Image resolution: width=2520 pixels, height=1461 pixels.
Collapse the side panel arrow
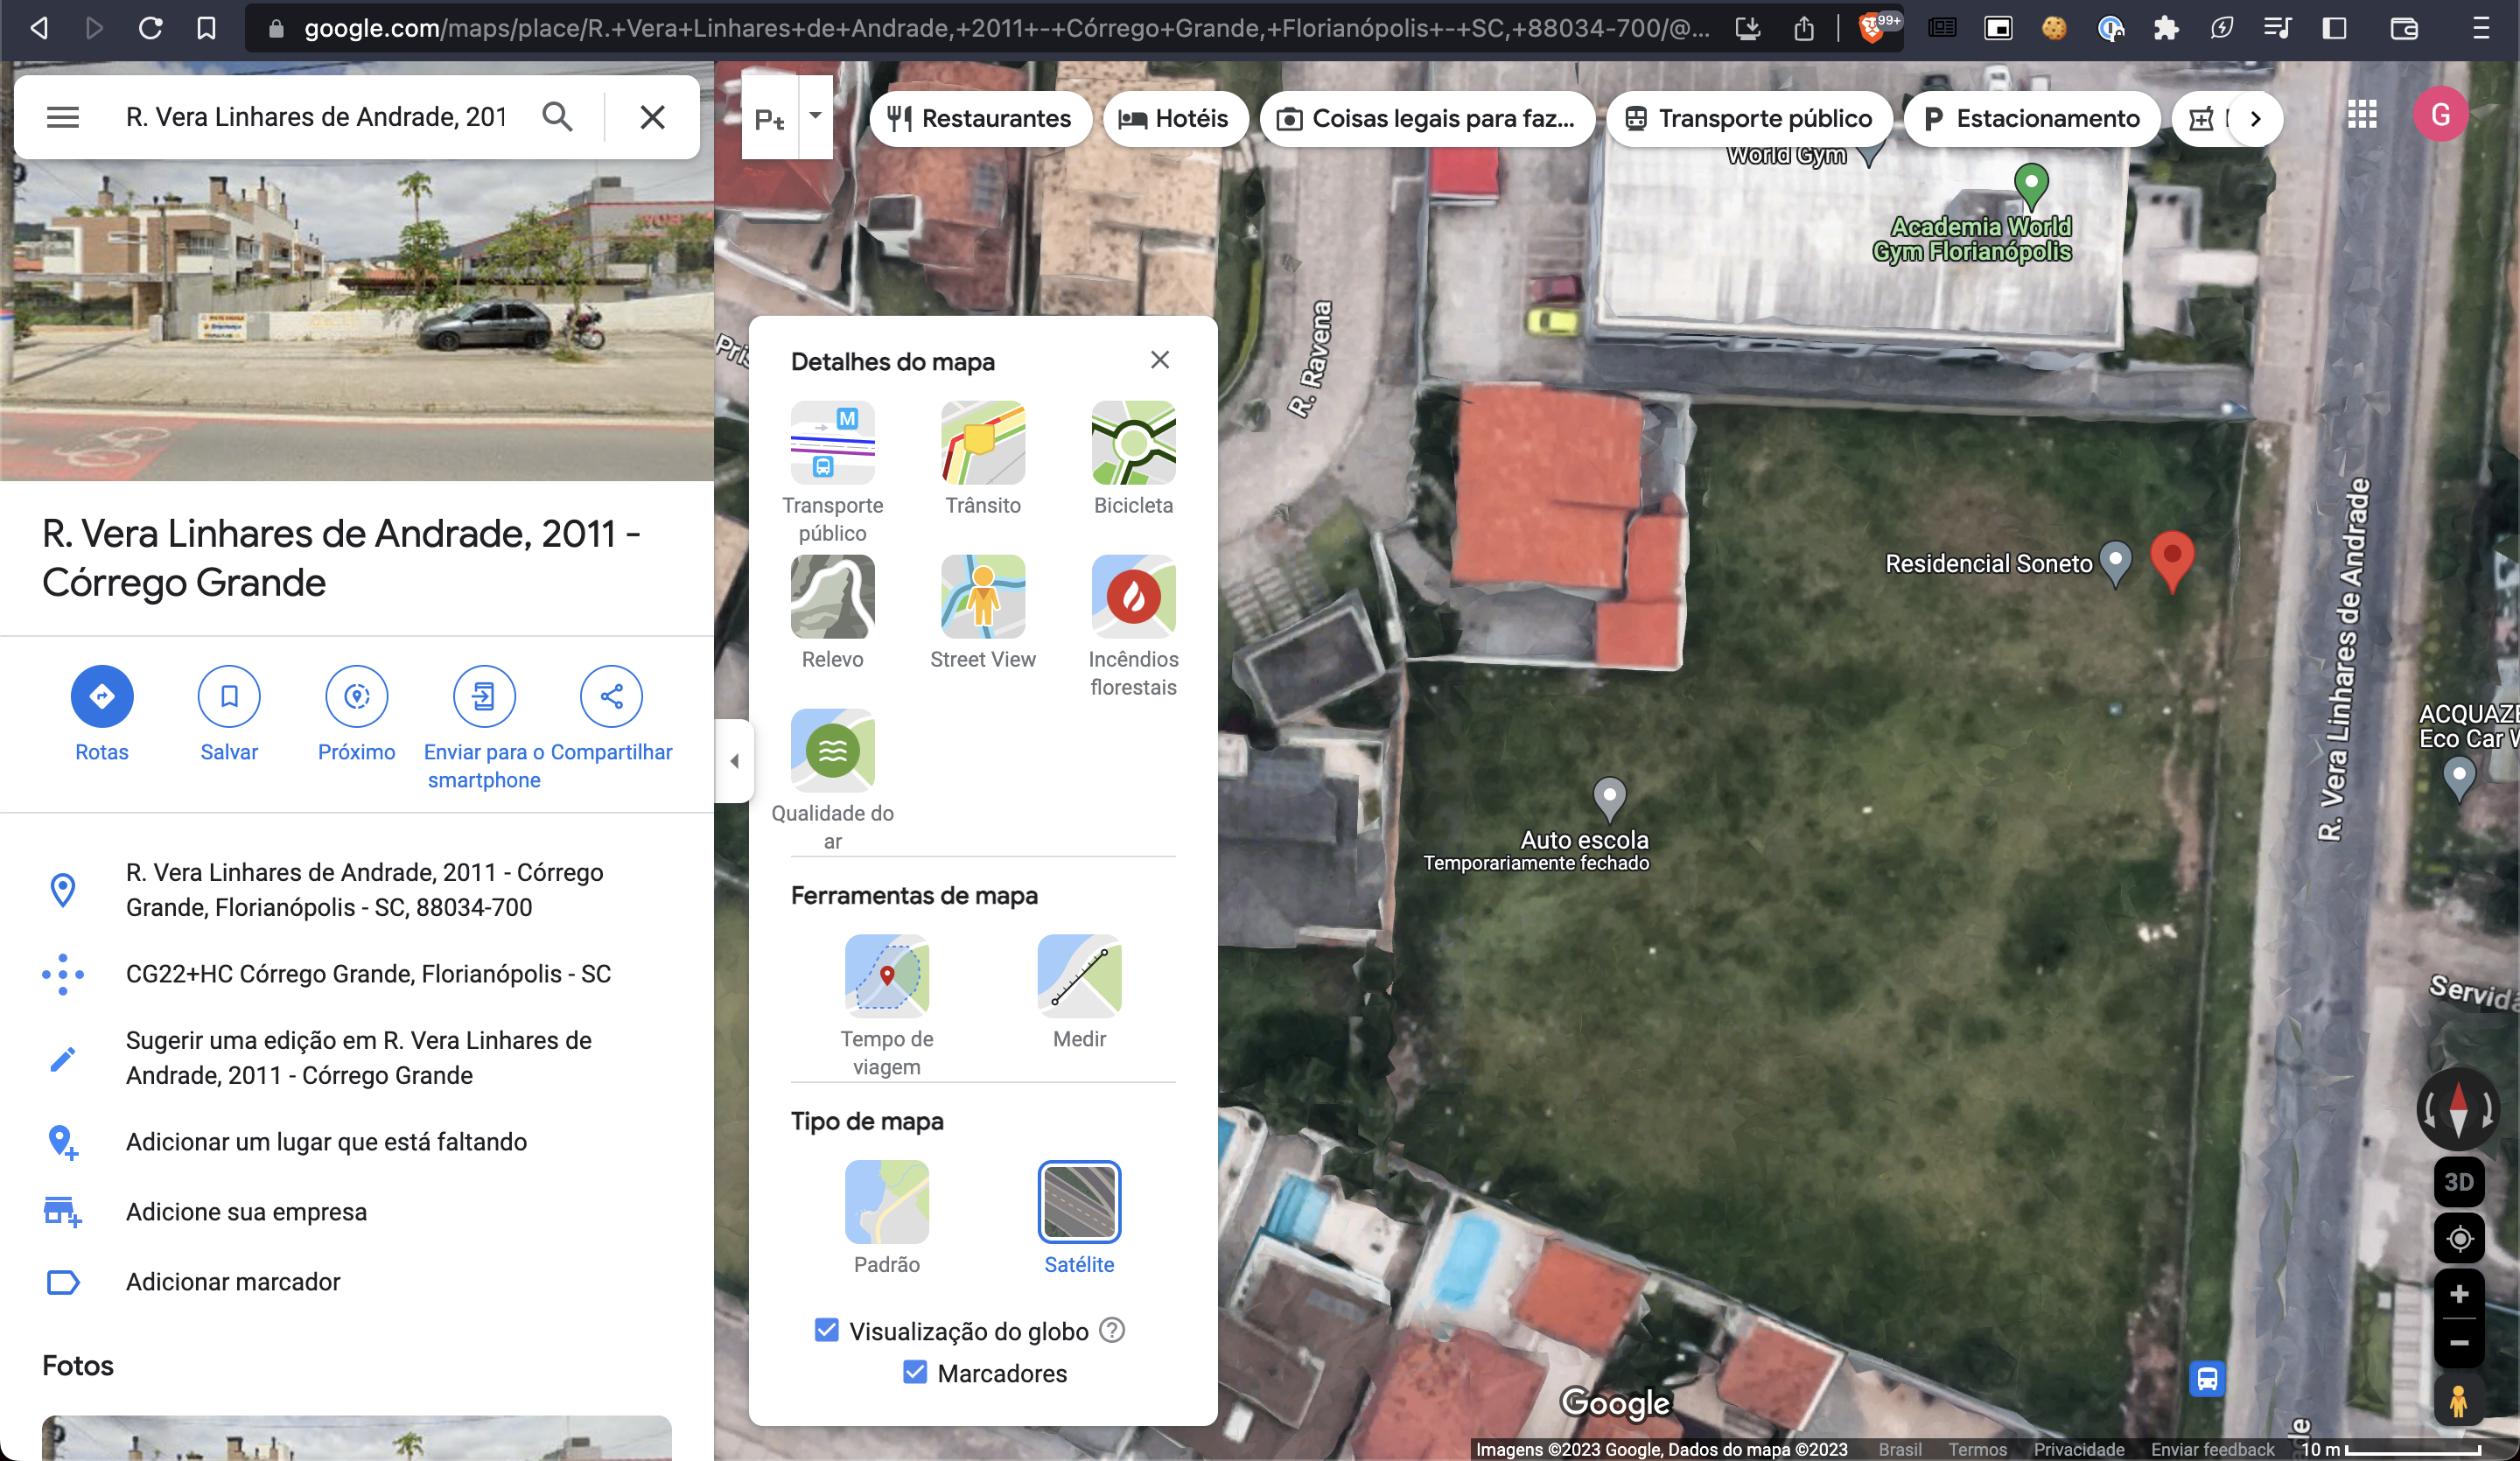[x=734, y=761]
